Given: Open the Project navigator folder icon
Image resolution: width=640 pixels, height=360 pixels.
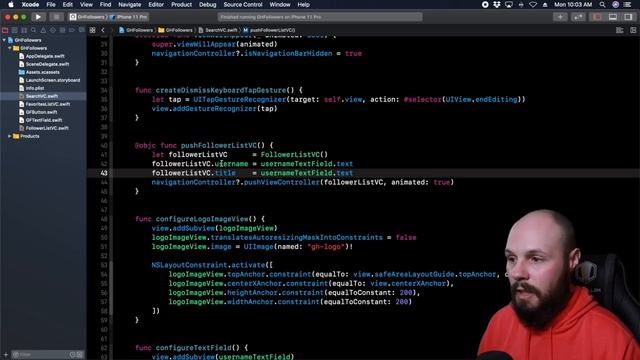Looking at the screenshot, I should click(x=5, y=30).
